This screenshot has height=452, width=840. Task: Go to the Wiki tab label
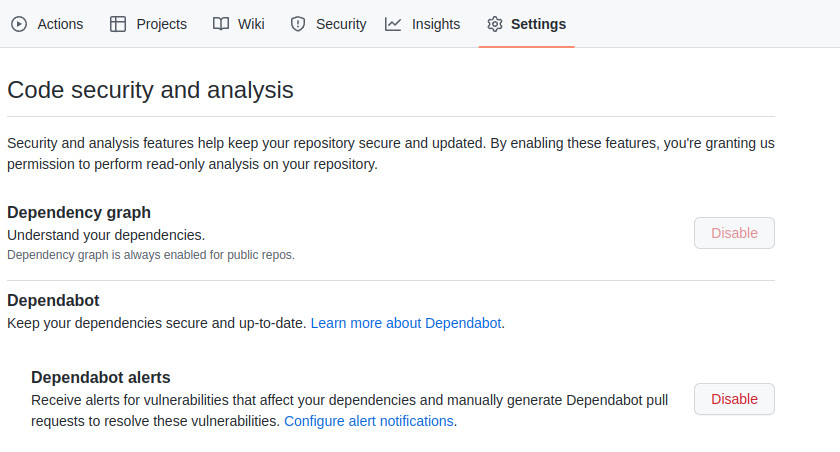(x=251, y=24)
